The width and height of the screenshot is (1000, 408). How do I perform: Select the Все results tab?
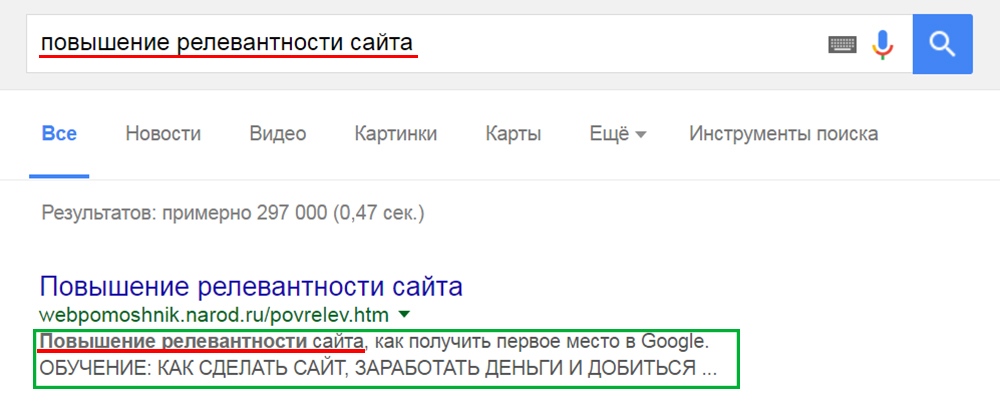[x=59, y=133]
